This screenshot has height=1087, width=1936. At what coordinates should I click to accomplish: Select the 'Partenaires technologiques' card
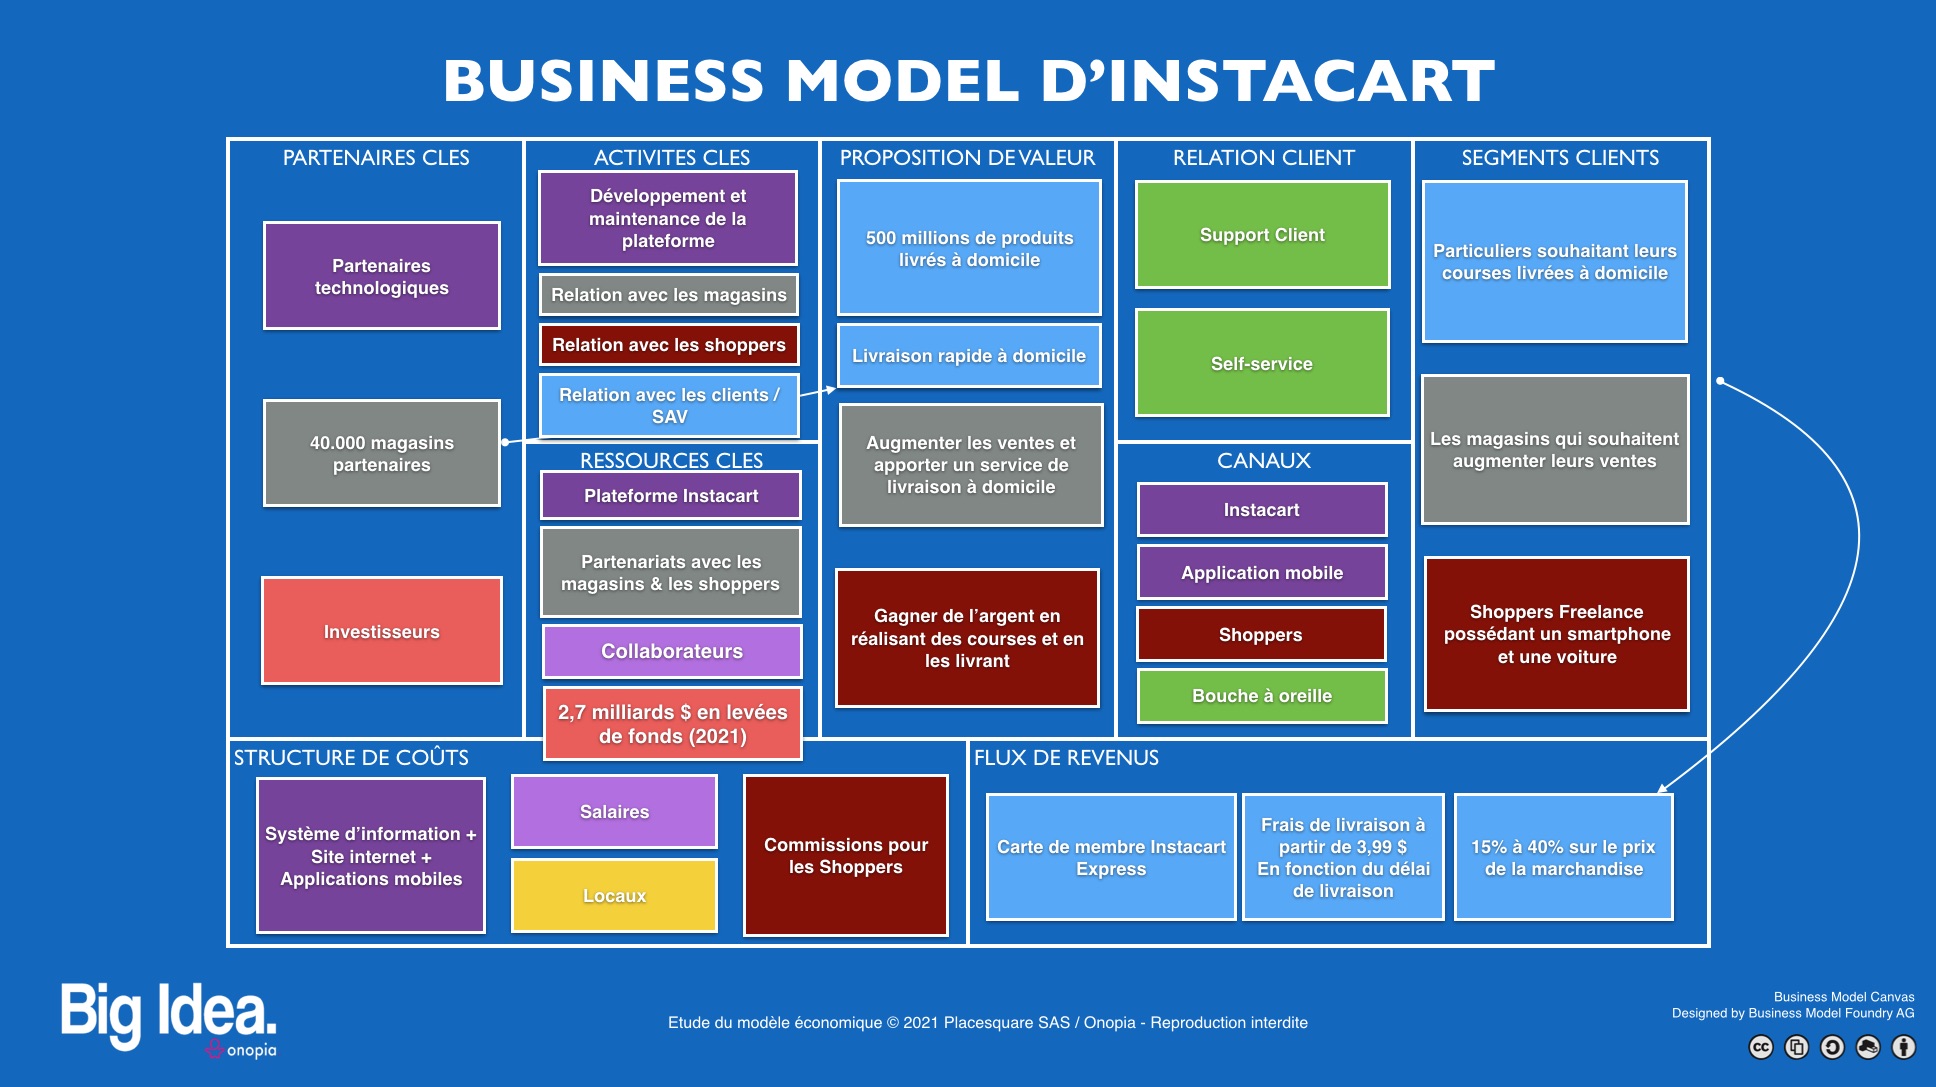pos(381,276)
